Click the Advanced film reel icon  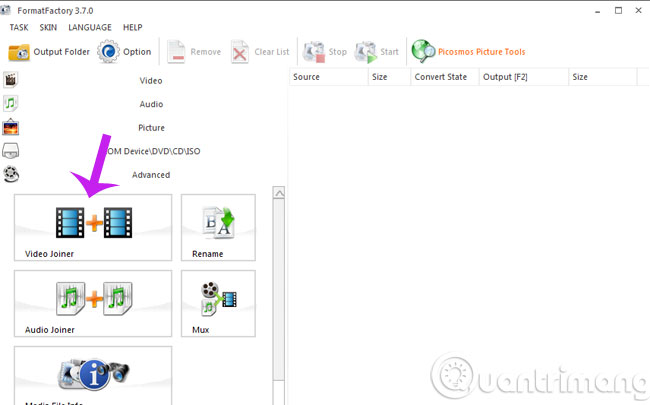point(11,174)
